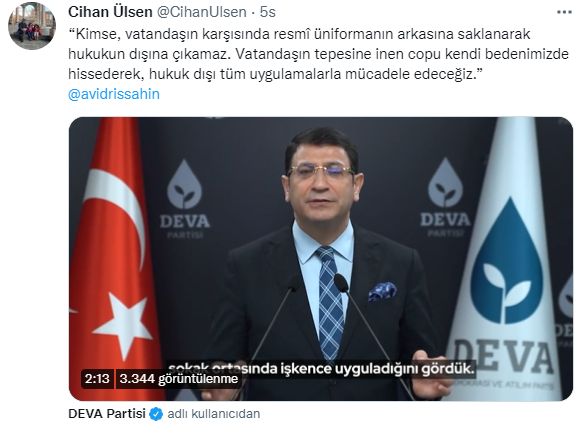The image size is (586, 424).
Task: Click the "adlı kullanıcıdan" attribution text
Action: tap(214, 414)
